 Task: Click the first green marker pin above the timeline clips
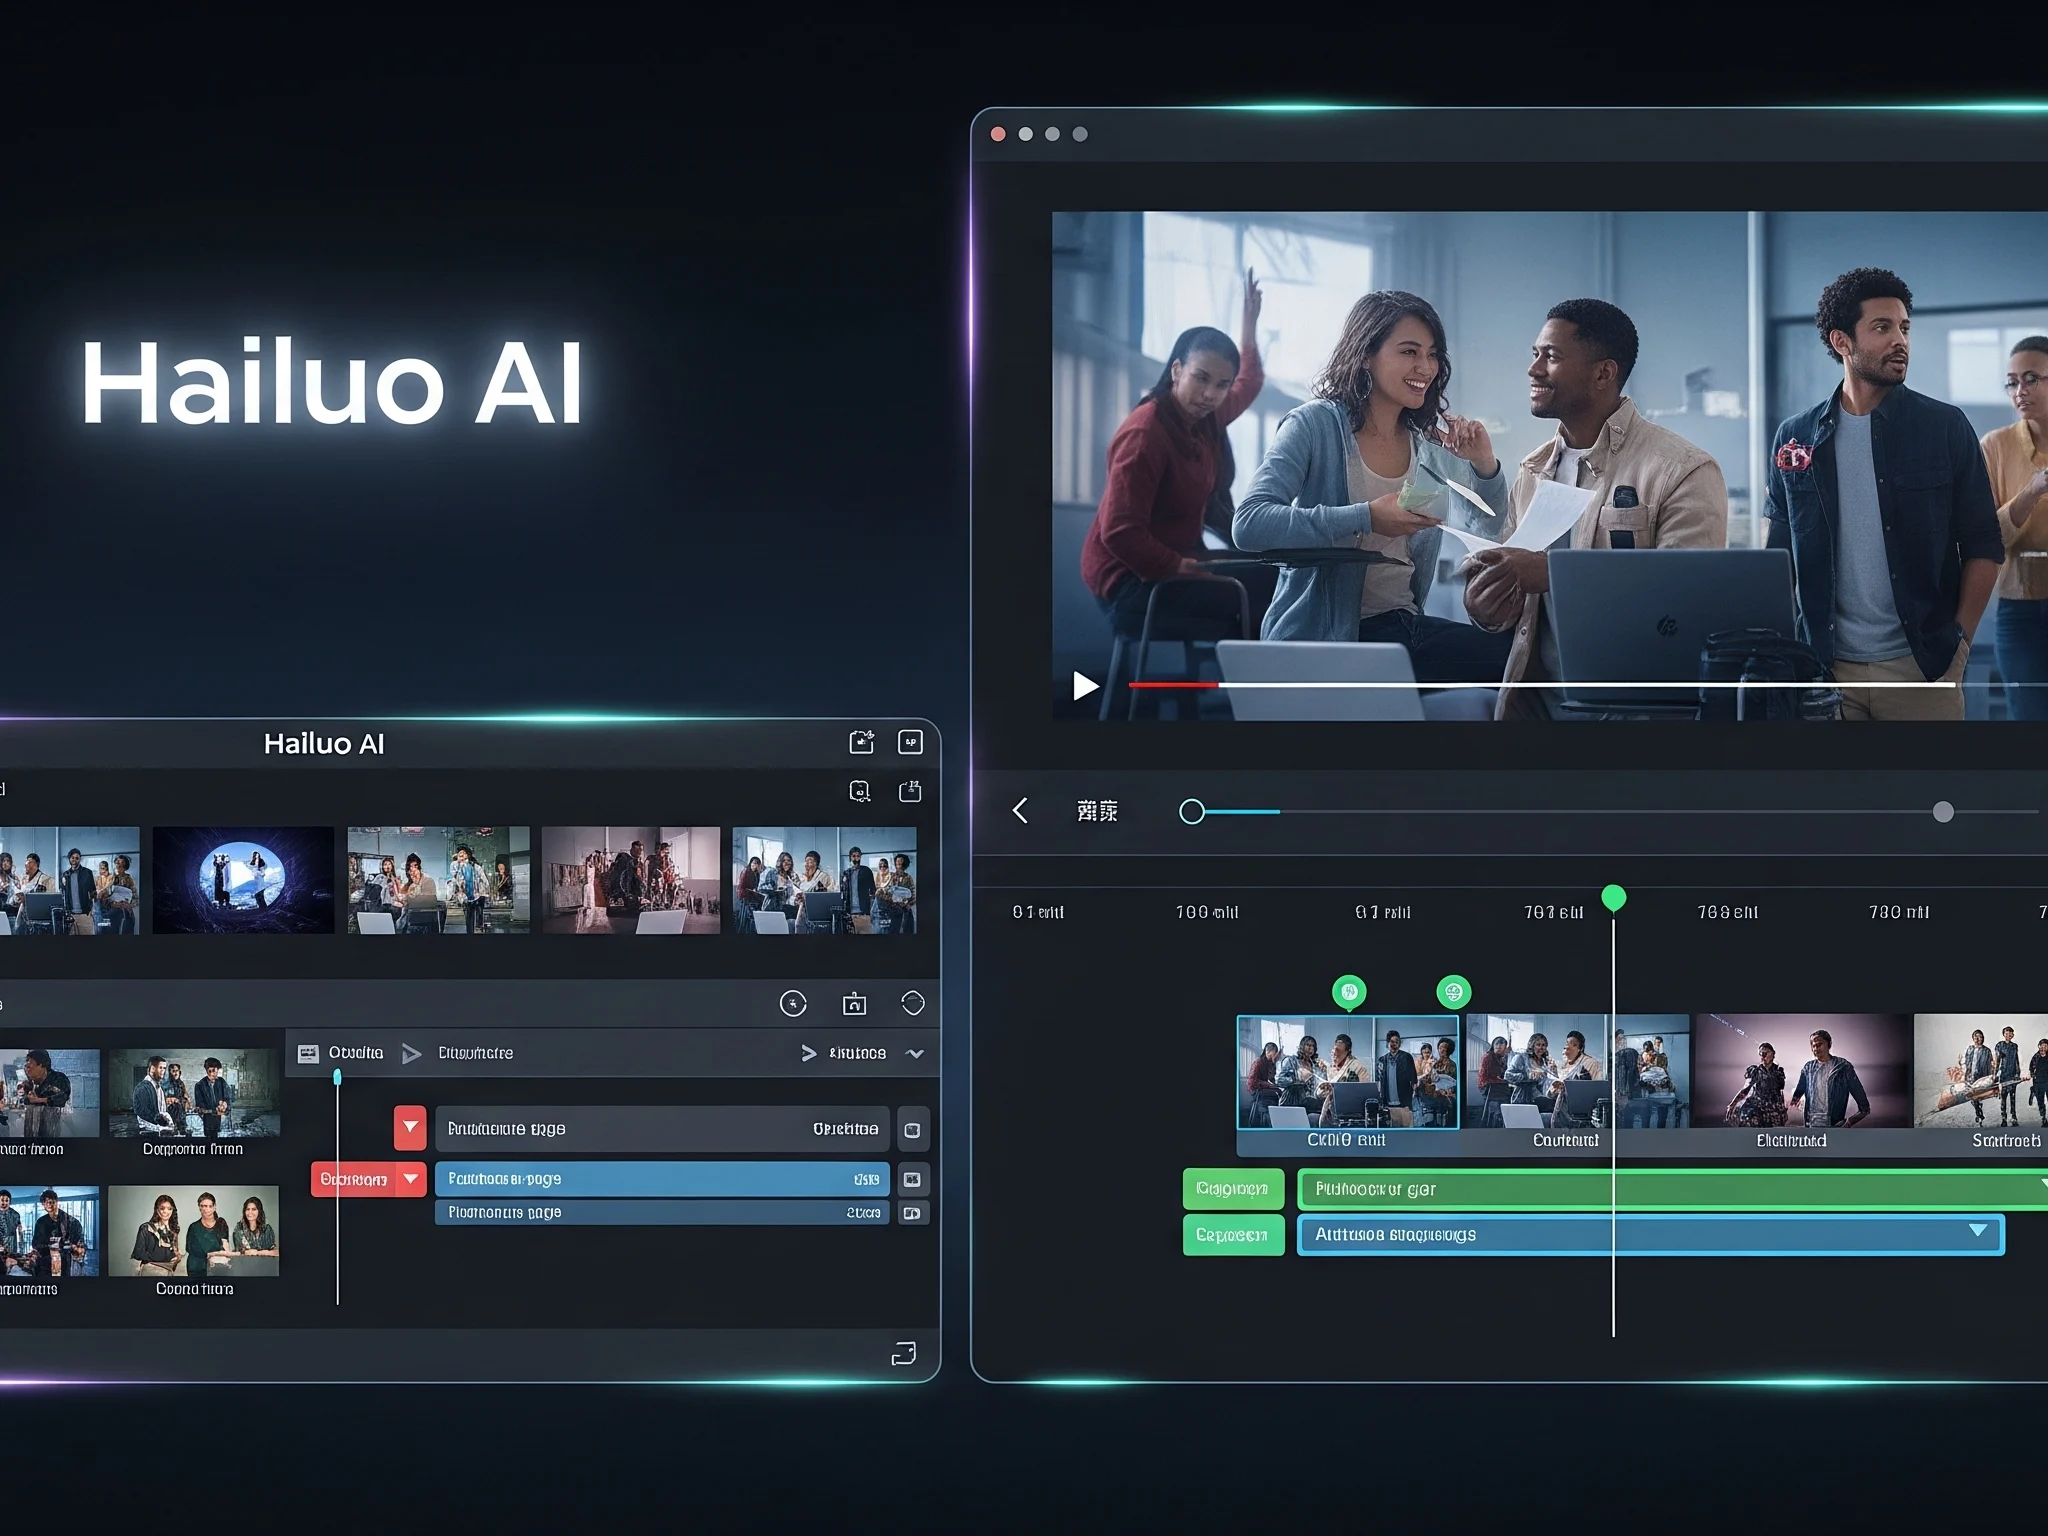(1349, 992)
